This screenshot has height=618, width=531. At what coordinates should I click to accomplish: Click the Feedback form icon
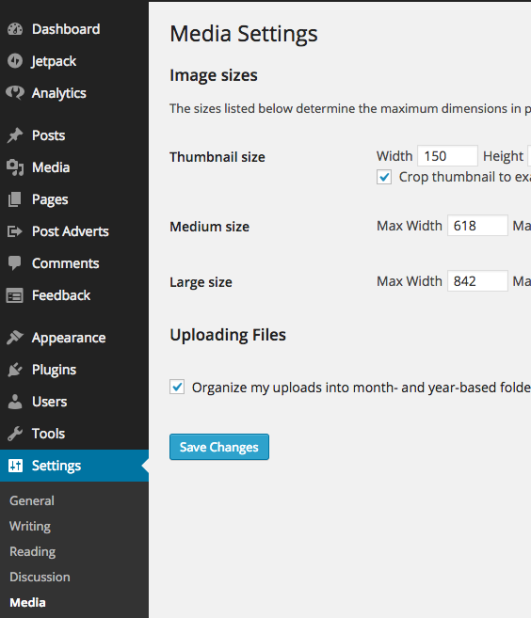point(15,296)
